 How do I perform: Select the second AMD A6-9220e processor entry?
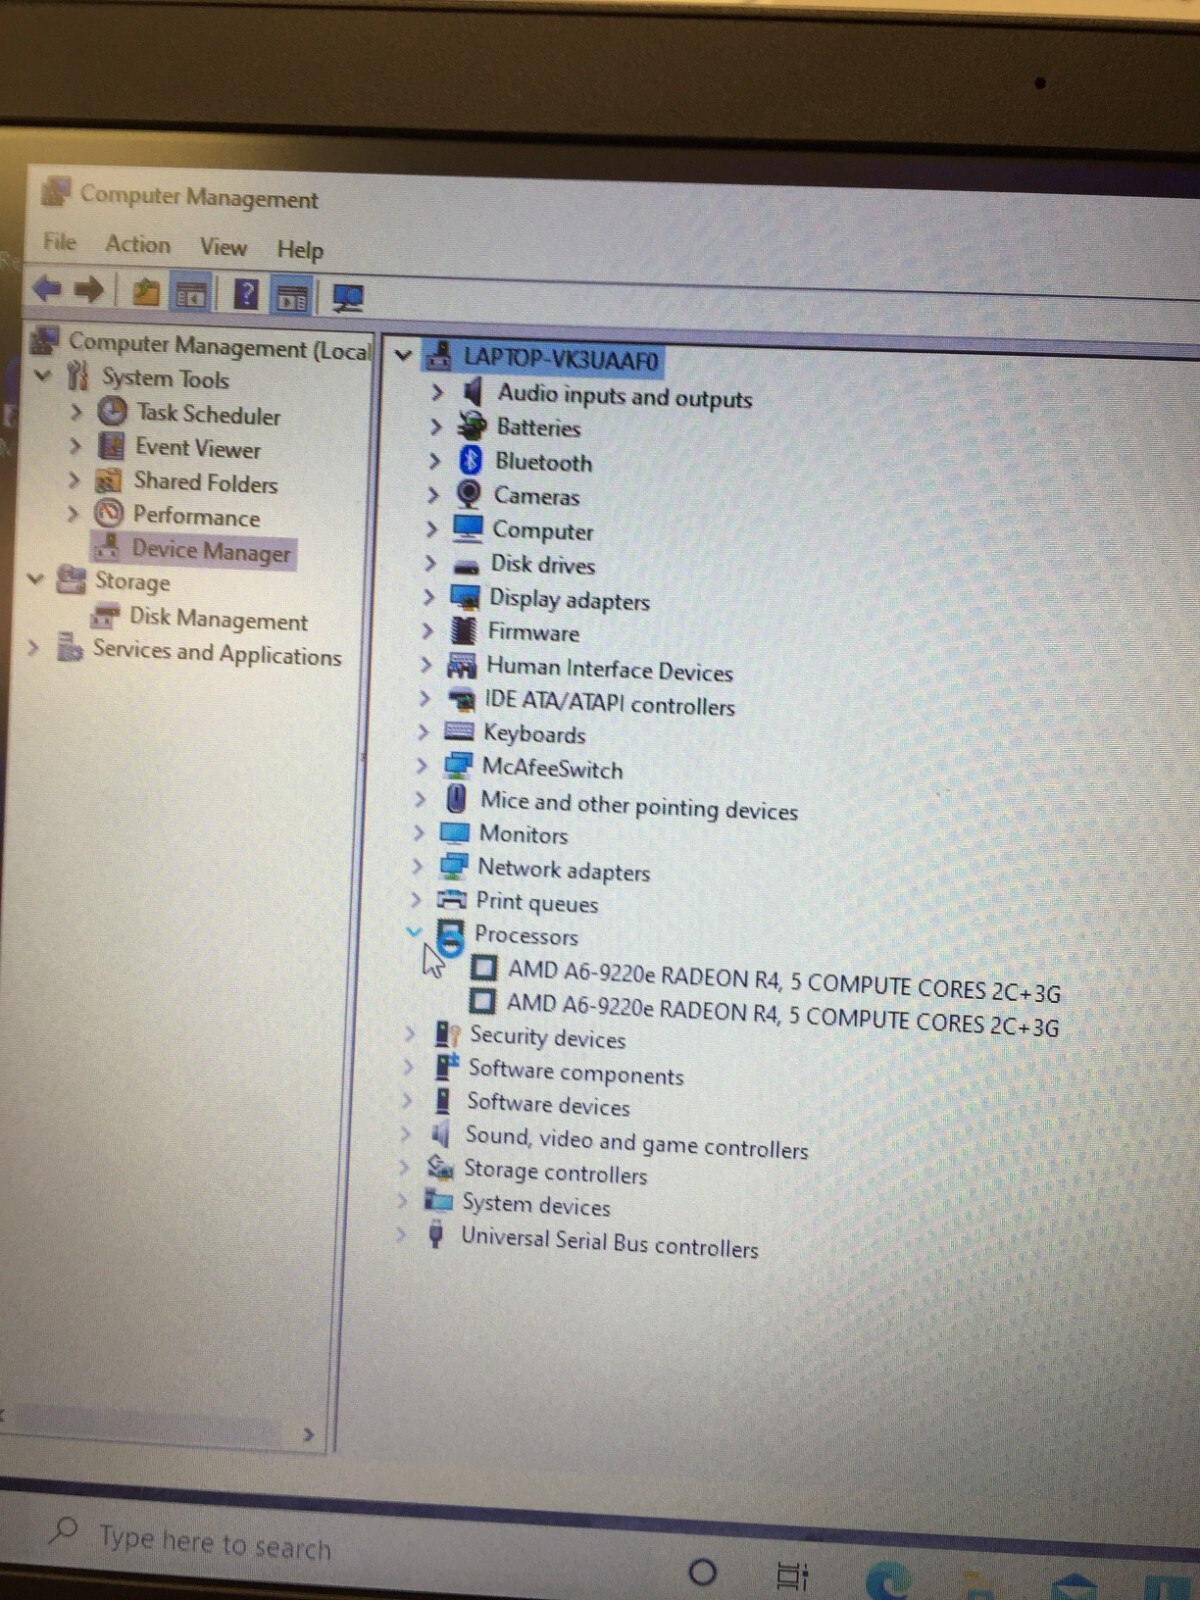pyautogui.click(x=782, y=1013)
